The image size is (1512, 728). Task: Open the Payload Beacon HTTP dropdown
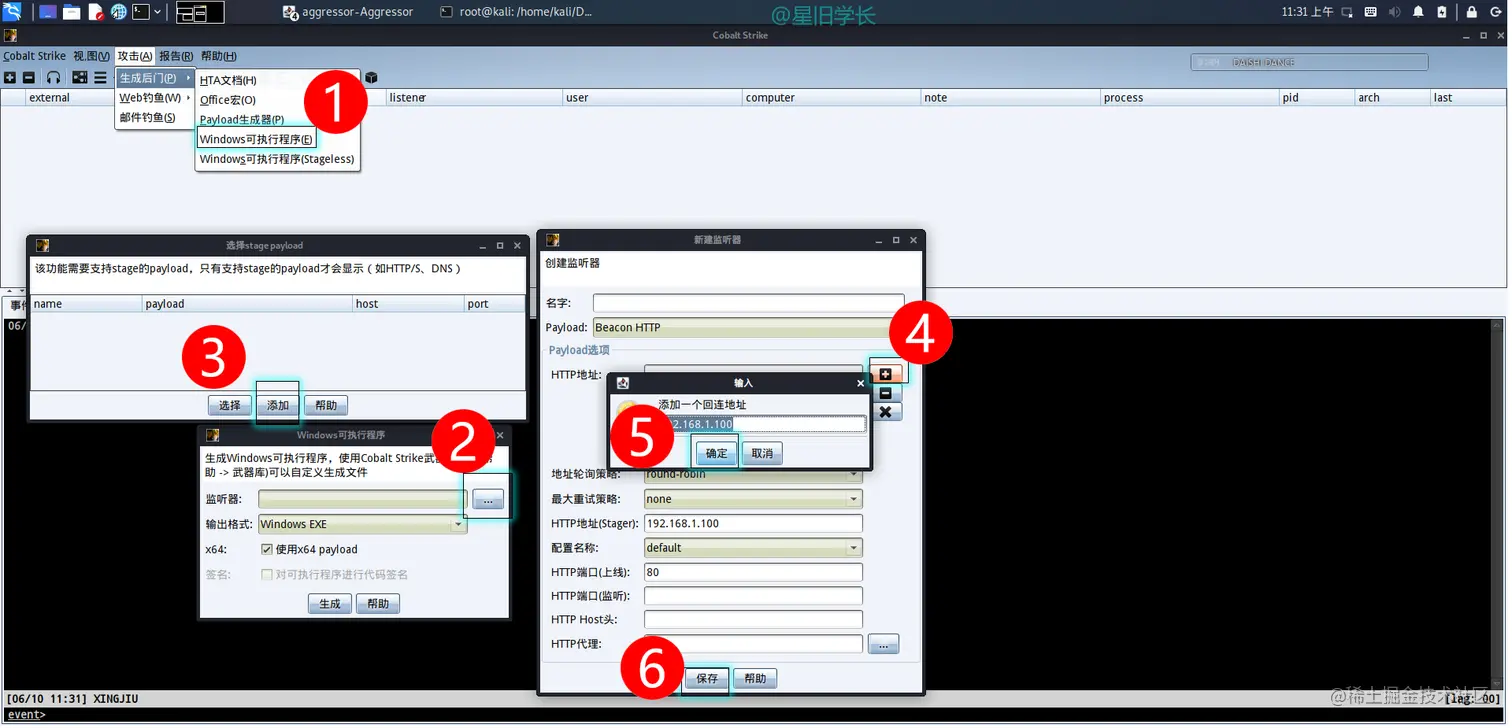point(746,327)
